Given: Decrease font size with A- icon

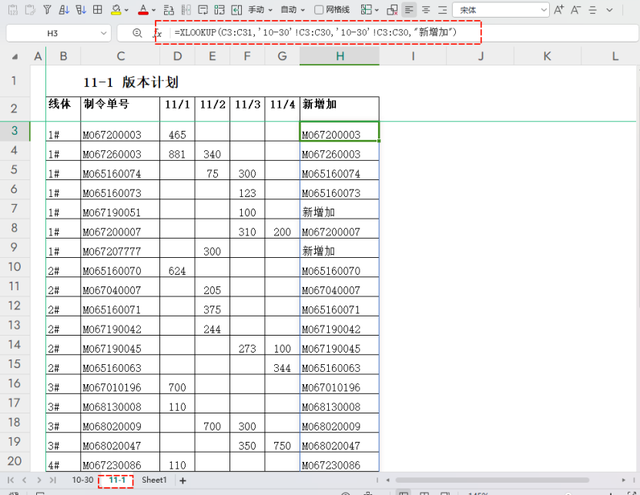Looking at the screenshot, I should pyautogui.click(x=576, y=9).
